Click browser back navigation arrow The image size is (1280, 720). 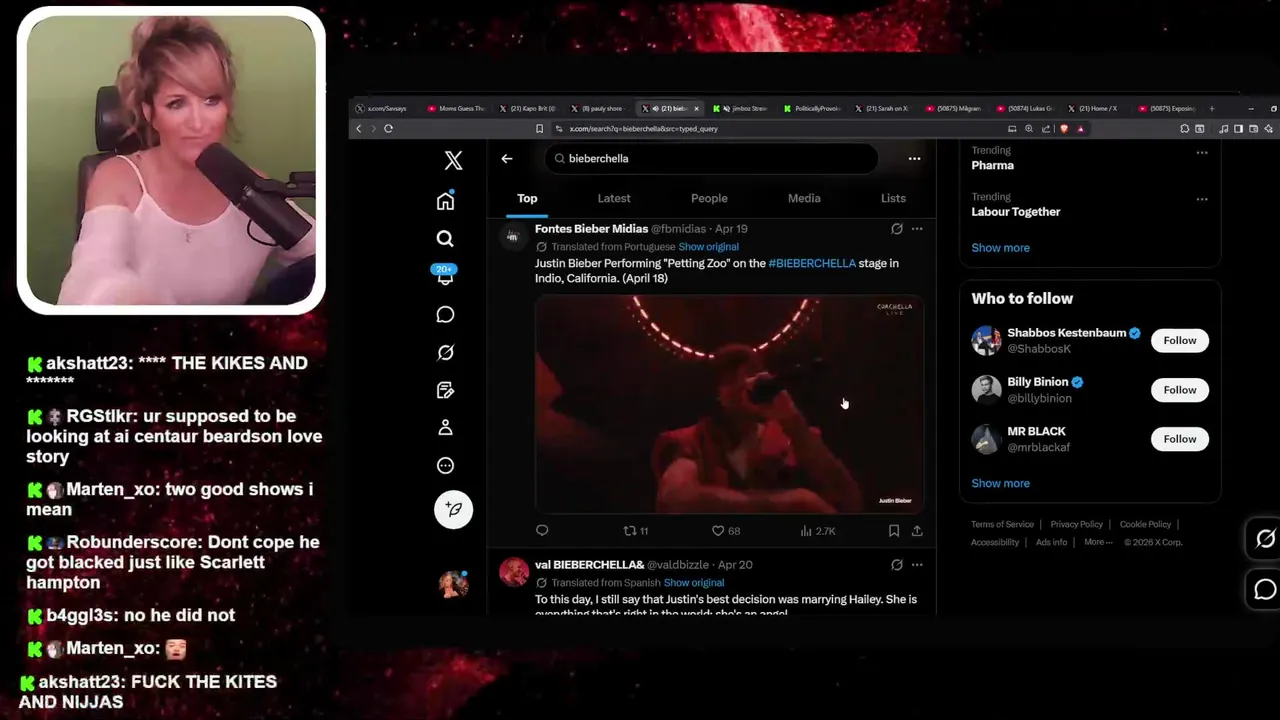click(358, 128)
